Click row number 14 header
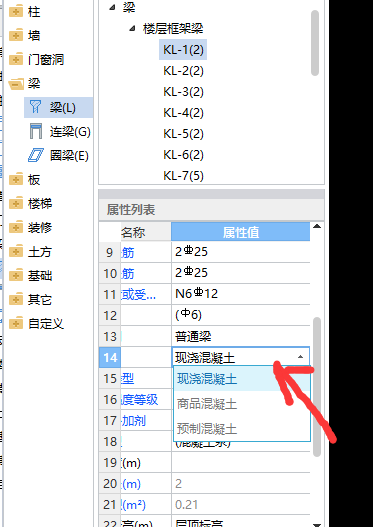The width and height of the screenshot is (373, 527). pyautogui.click(x=110, y=357)
